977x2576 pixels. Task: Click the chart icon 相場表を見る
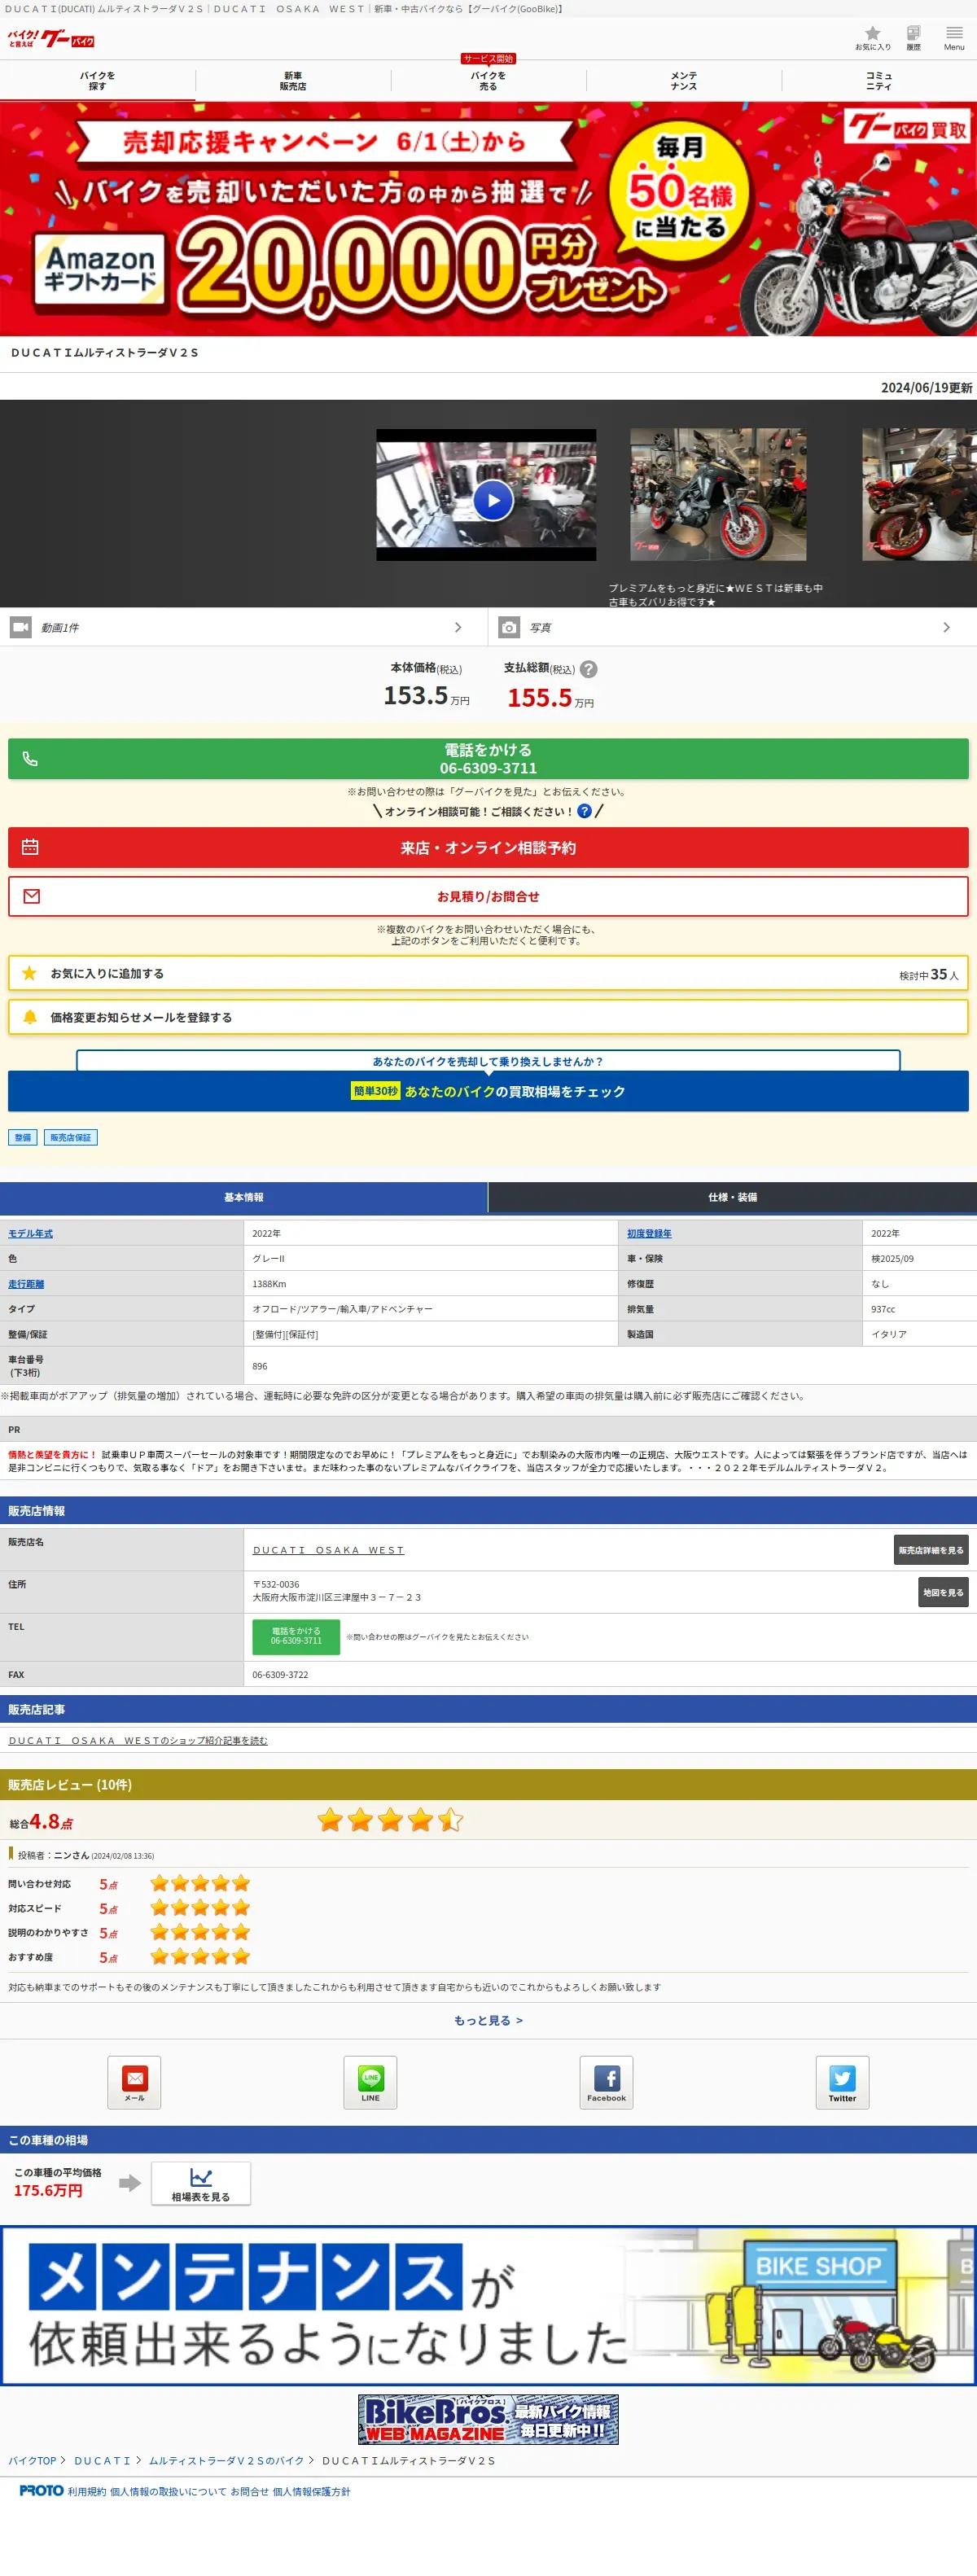(201, 2183)
